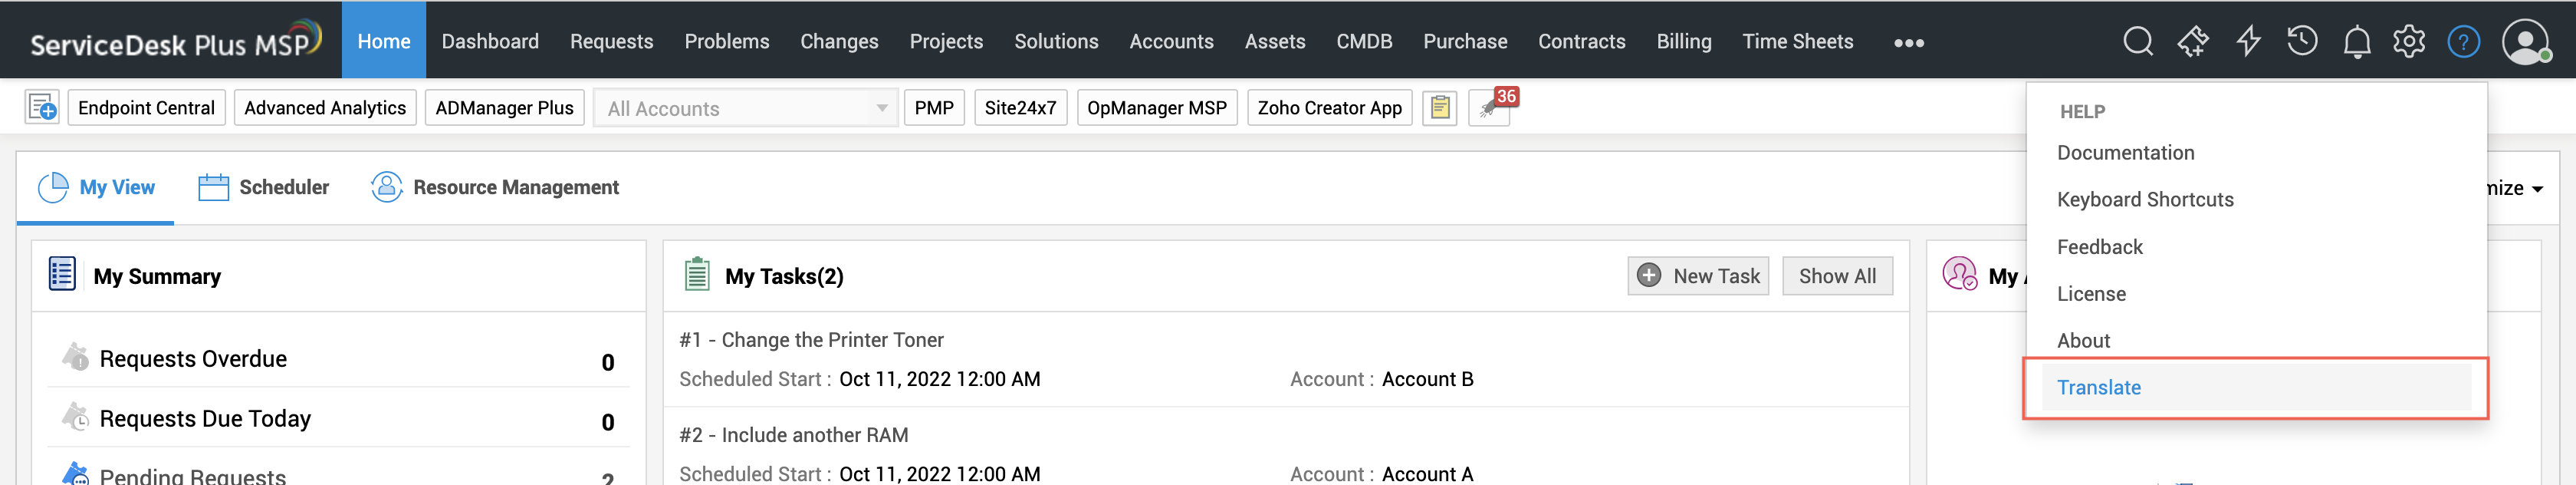The width and height of the screenshot is (2576, 485).
Task: Click the New Task button
Action: 1698,276
